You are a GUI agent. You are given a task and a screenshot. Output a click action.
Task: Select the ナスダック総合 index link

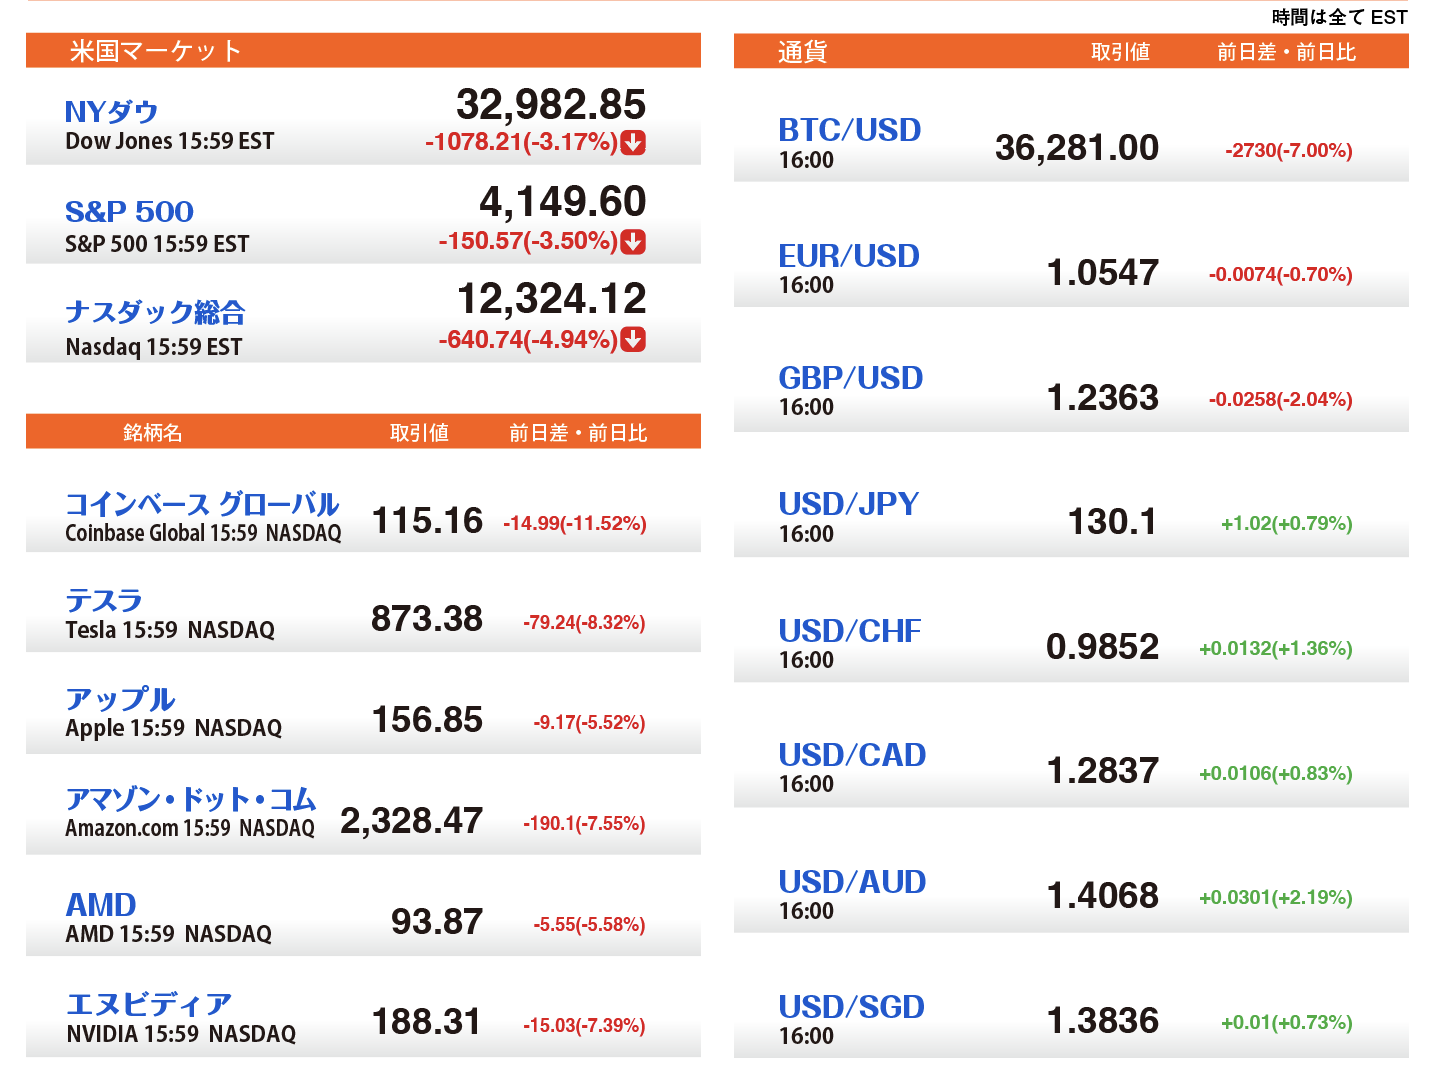155,312
